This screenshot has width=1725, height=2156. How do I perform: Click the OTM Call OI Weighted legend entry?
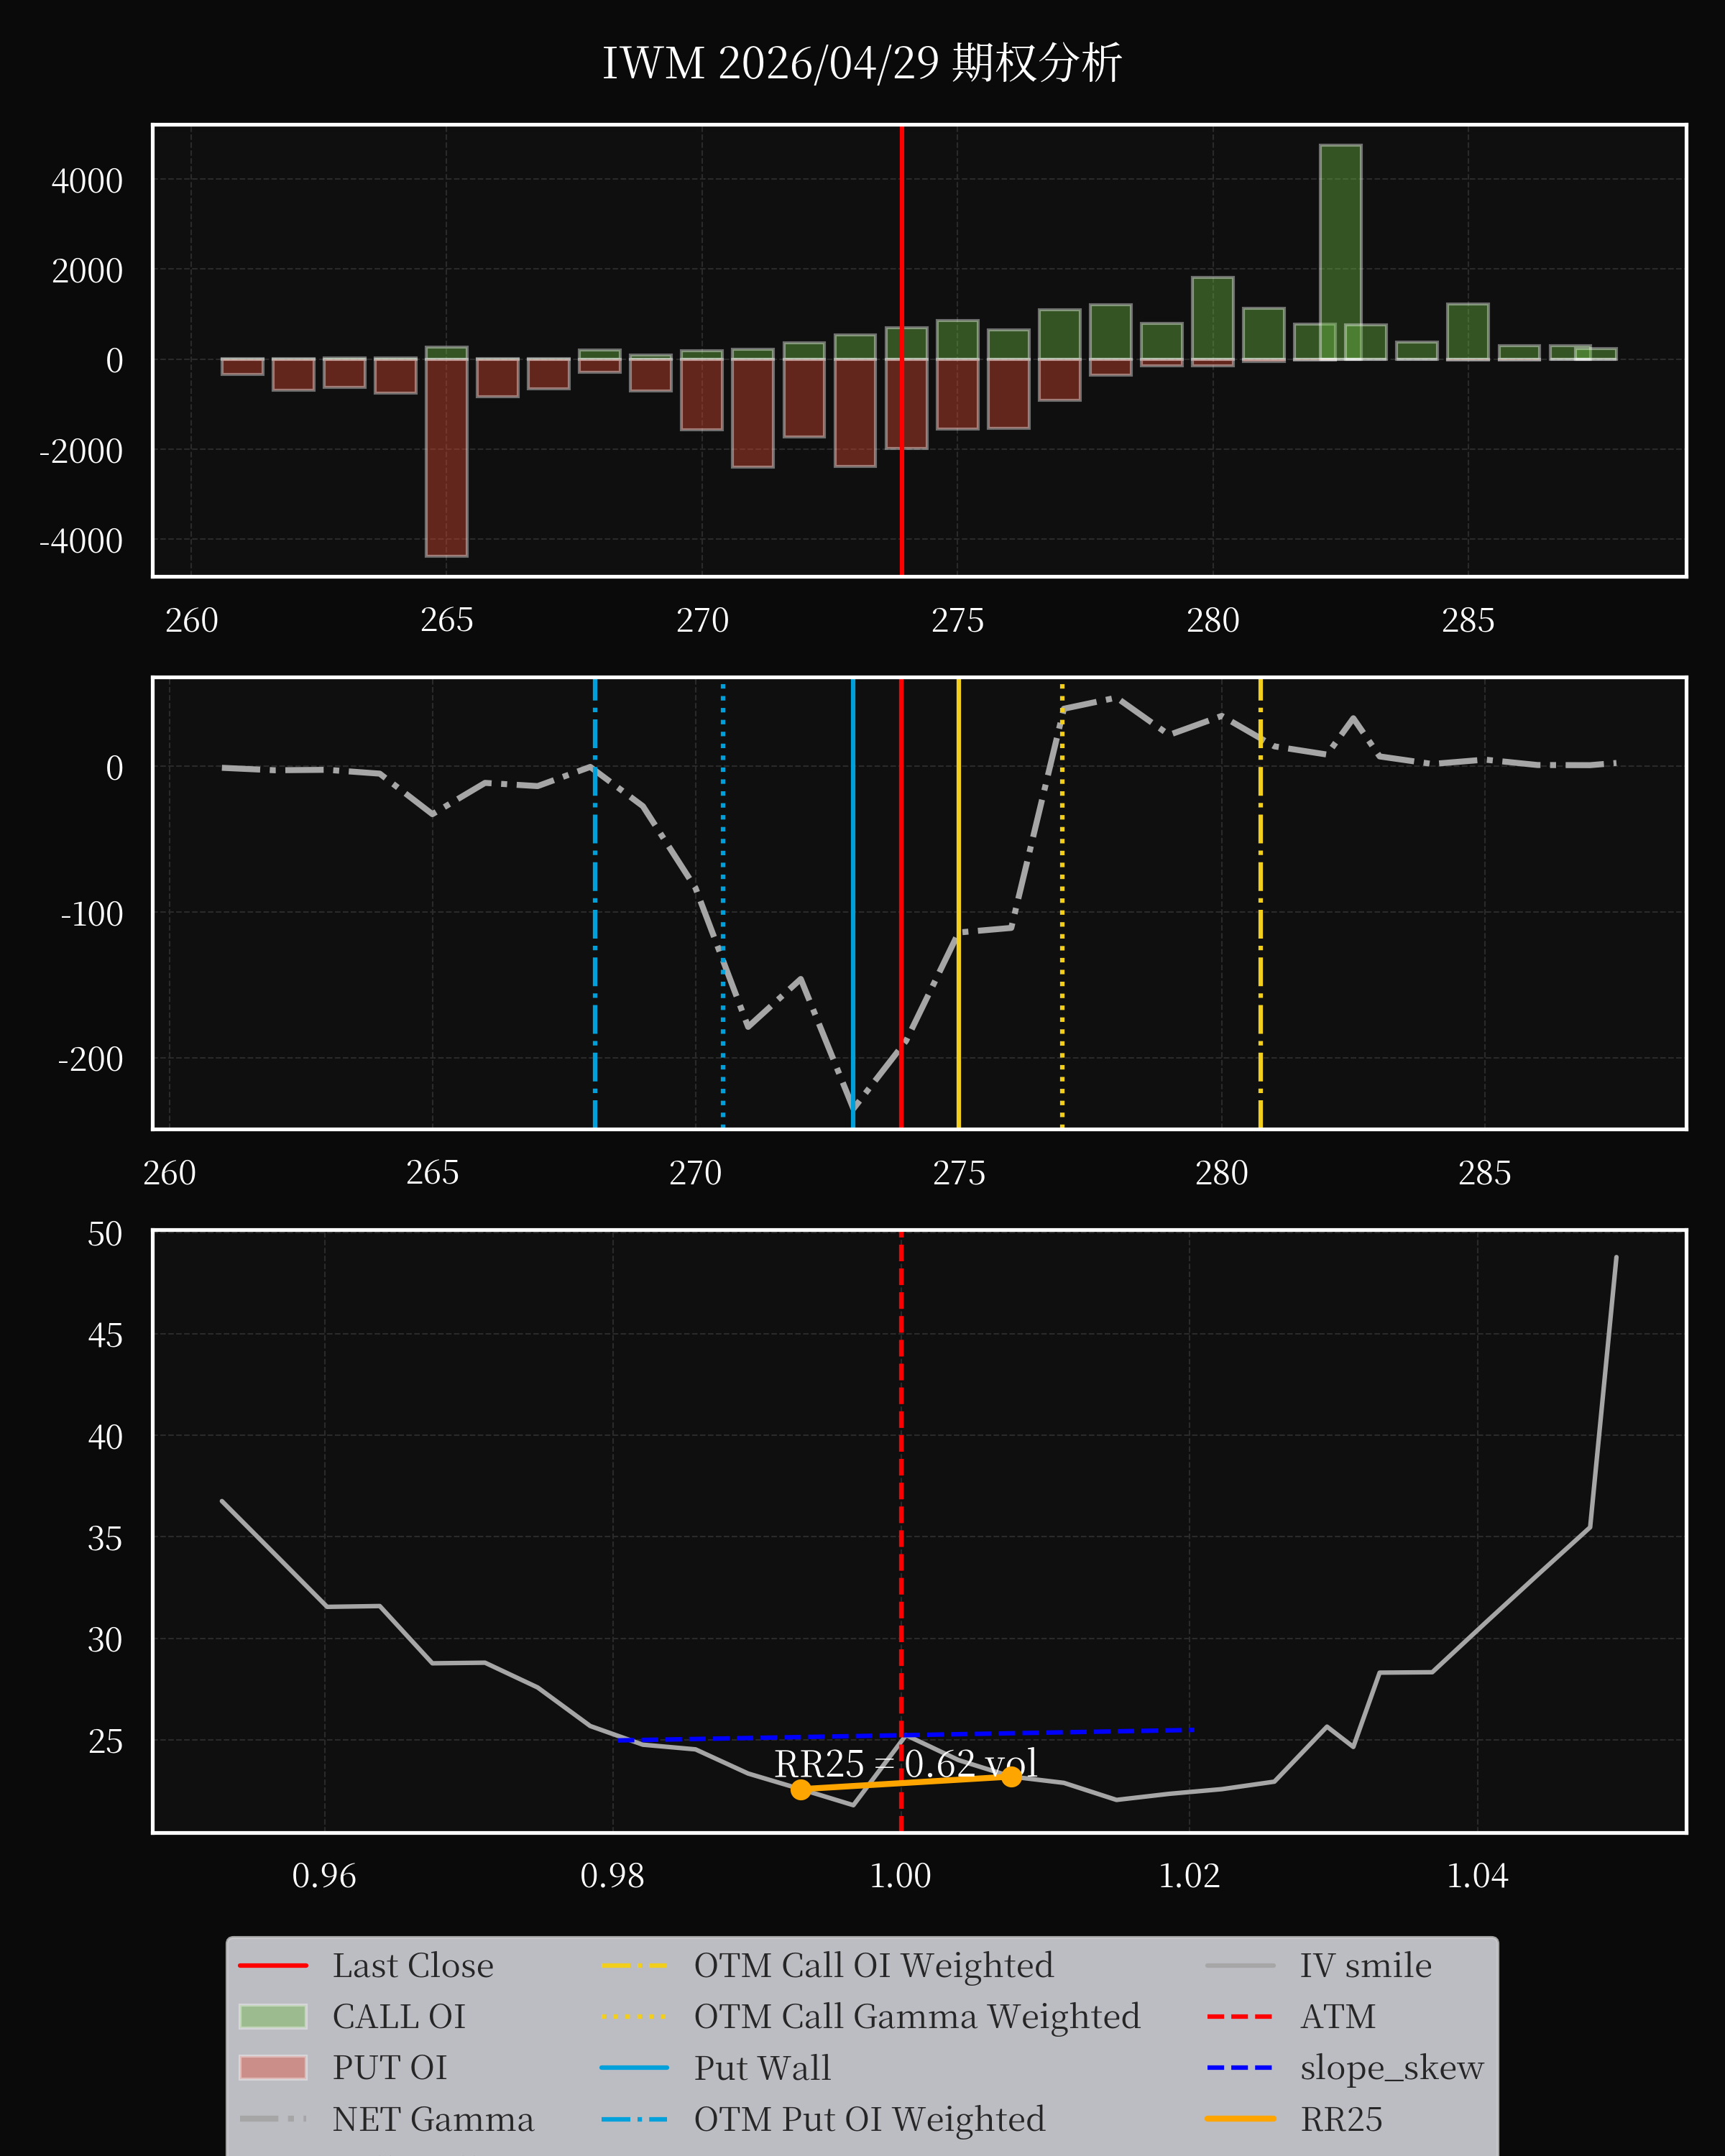point(827,1965)
